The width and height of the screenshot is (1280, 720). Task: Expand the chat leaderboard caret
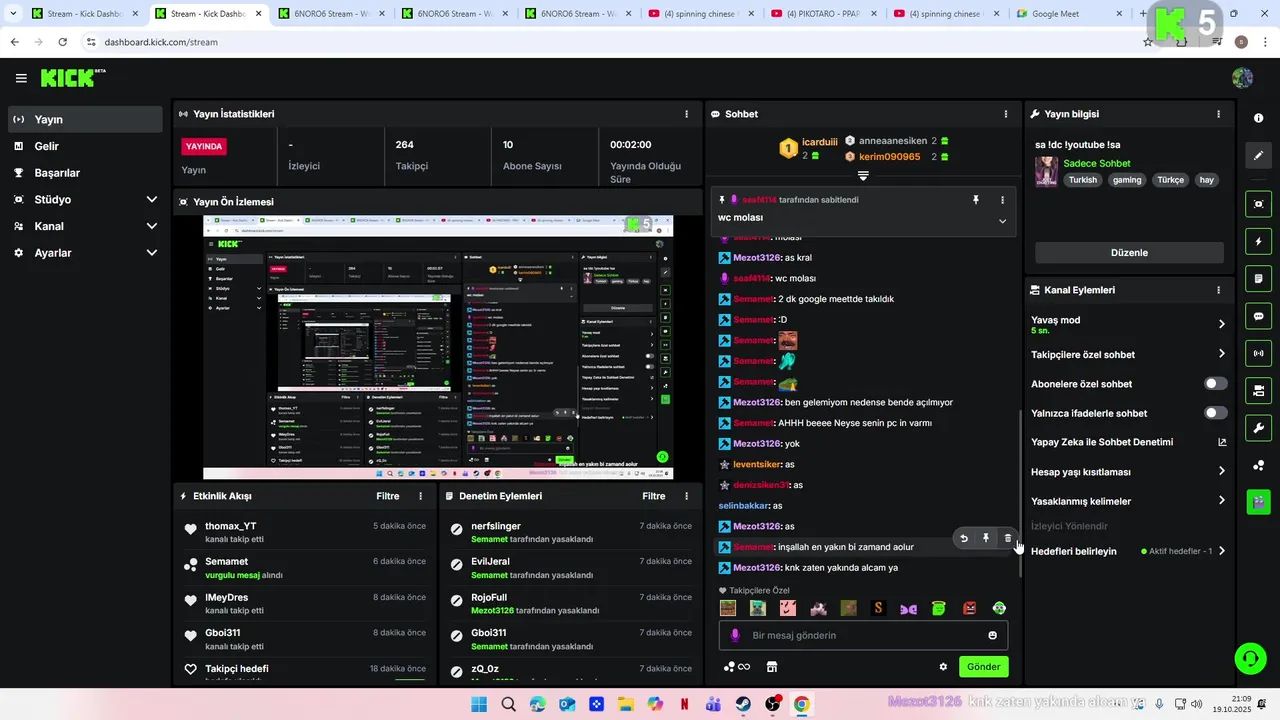point(863,176)
